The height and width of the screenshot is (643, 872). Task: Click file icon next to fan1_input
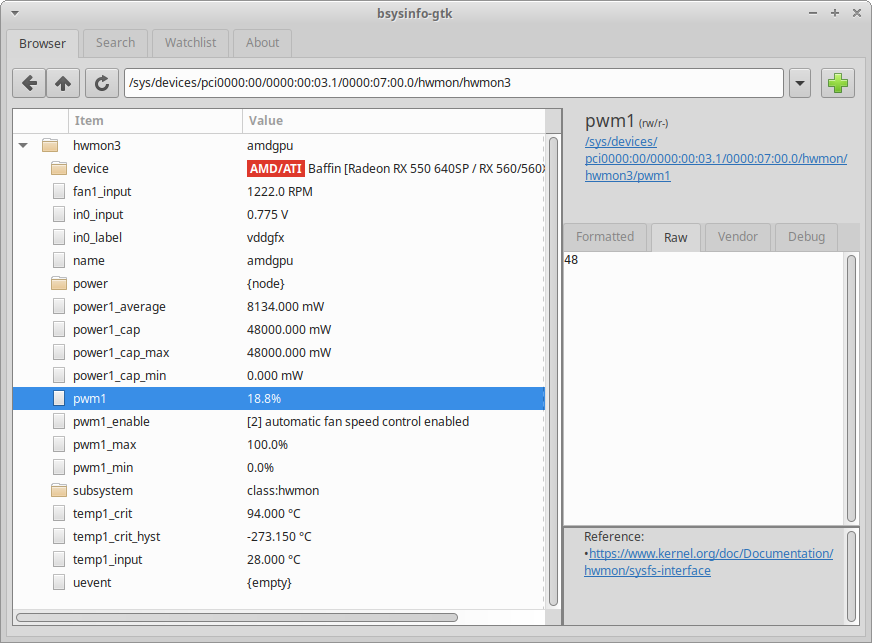58,191
